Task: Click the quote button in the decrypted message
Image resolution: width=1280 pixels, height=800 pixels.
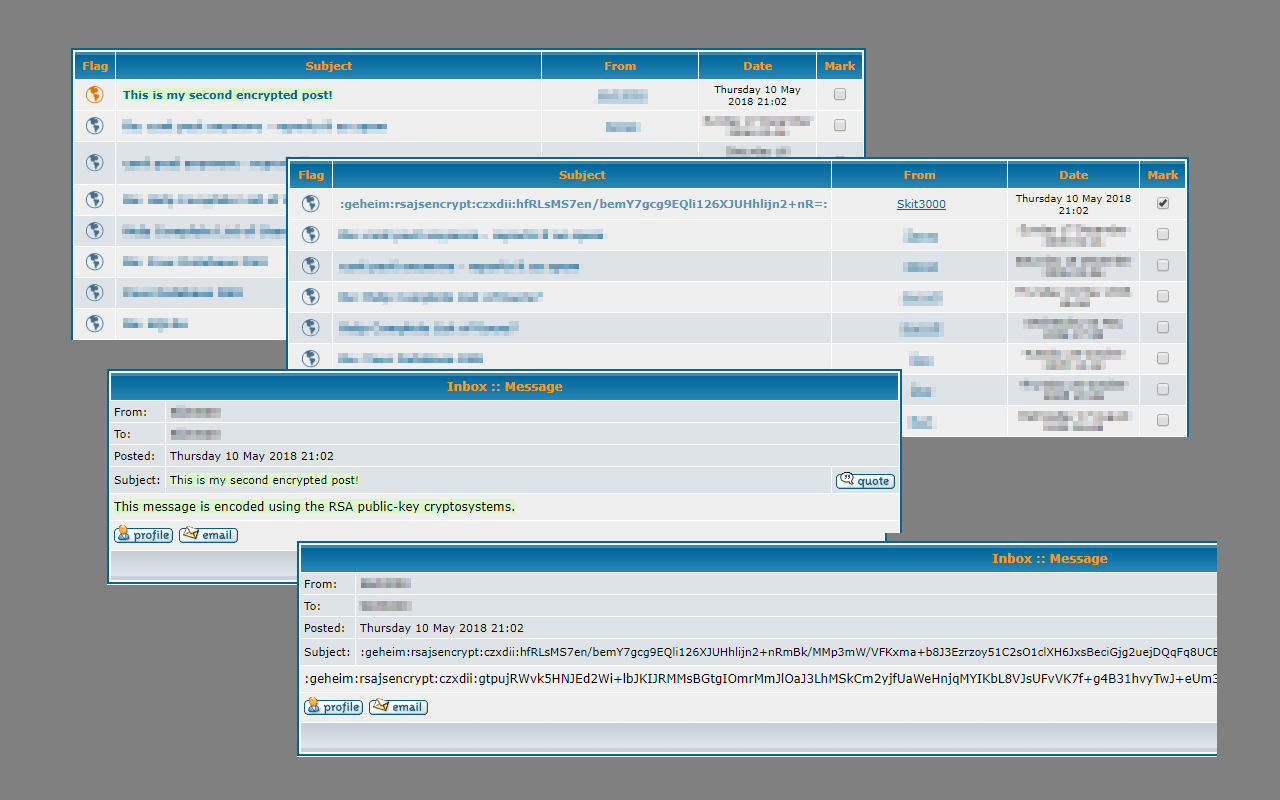Action: coord(866,481)
